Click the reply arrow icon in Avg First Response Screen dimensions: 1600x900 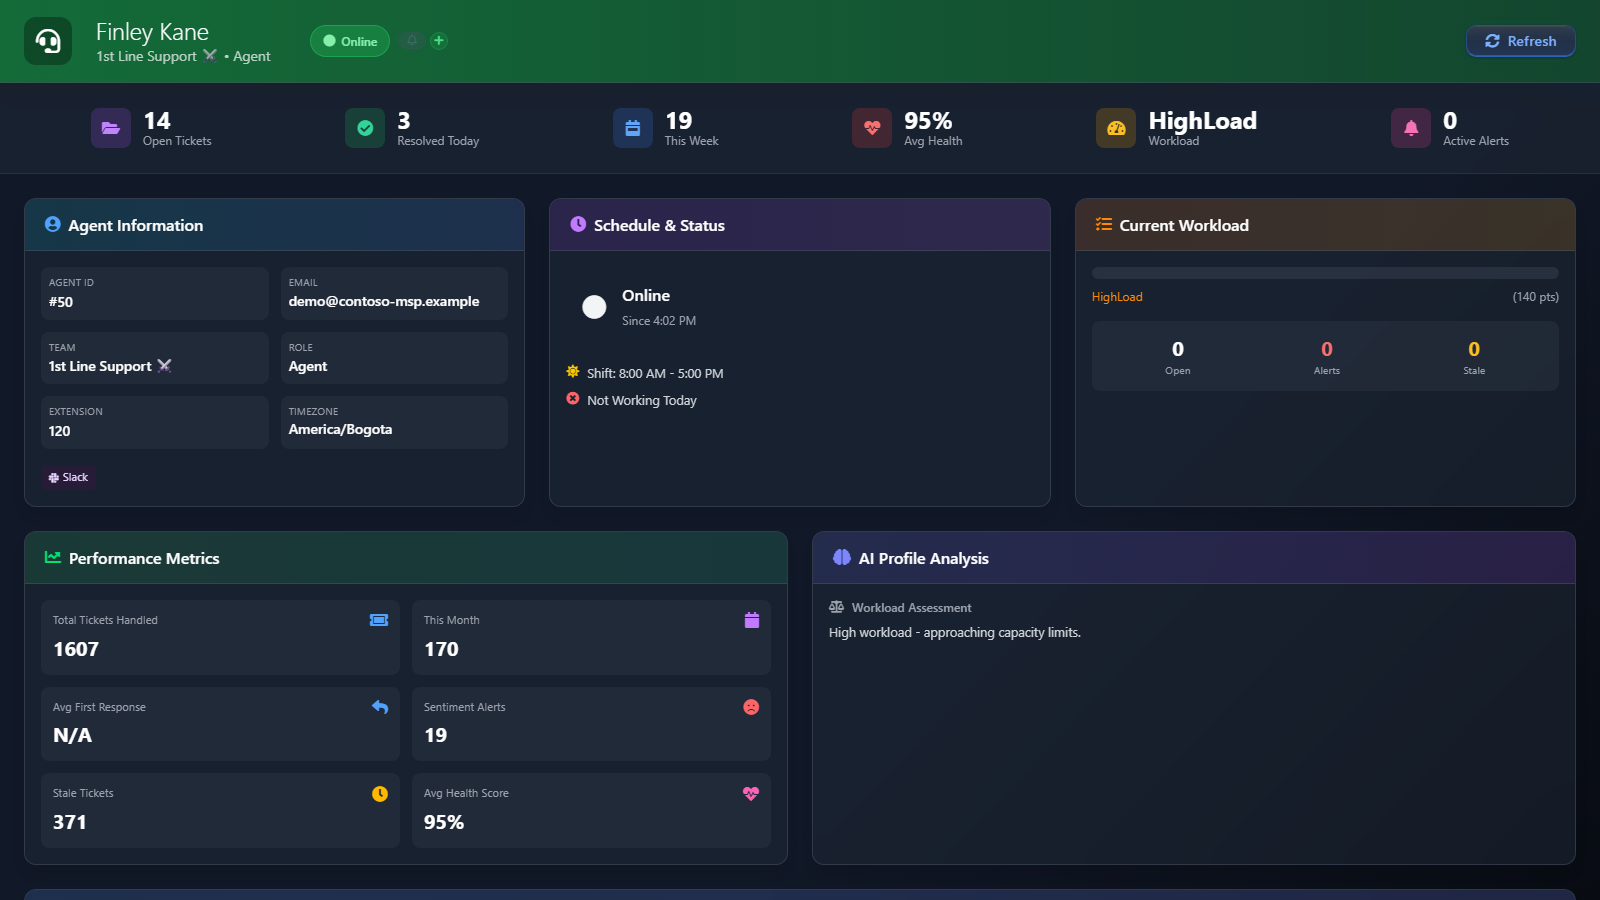(380, 707)
